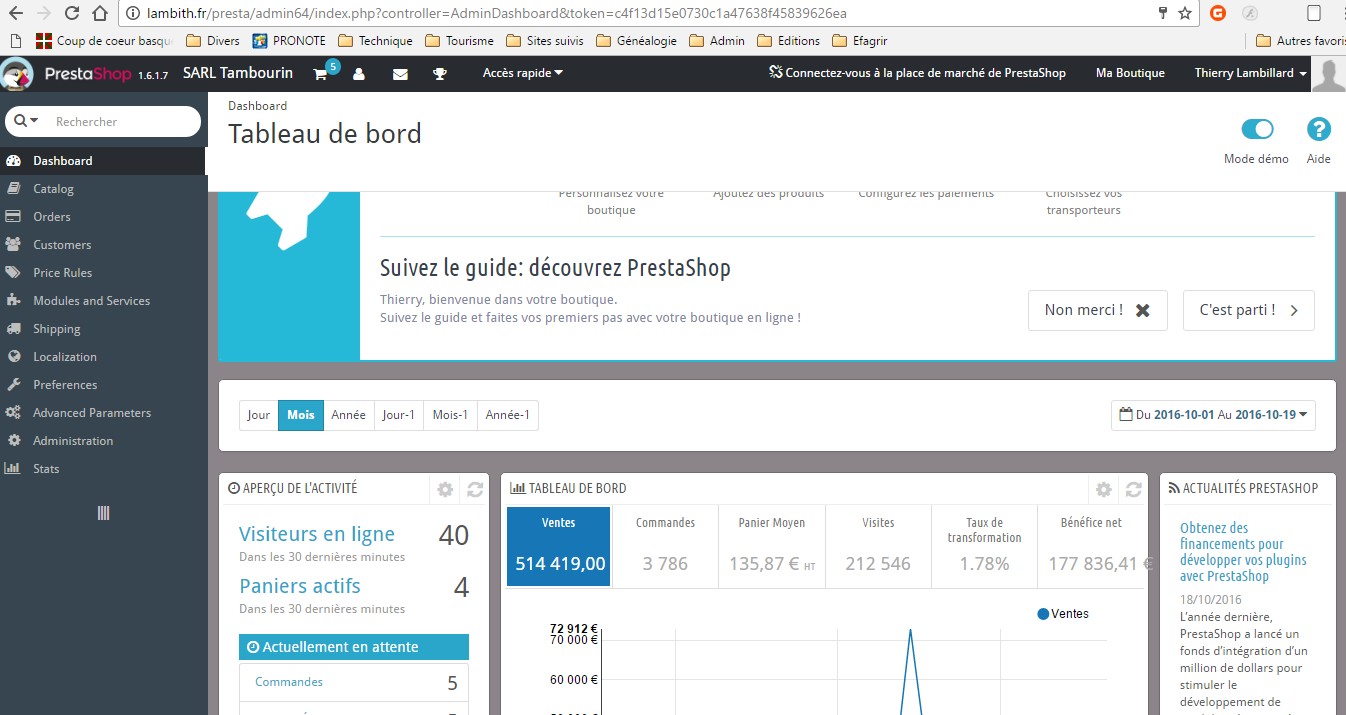The width and height of the screenshot is (1346, 715).
Task: Select the Ventes chart tab
Action: [x=558, y=546]
